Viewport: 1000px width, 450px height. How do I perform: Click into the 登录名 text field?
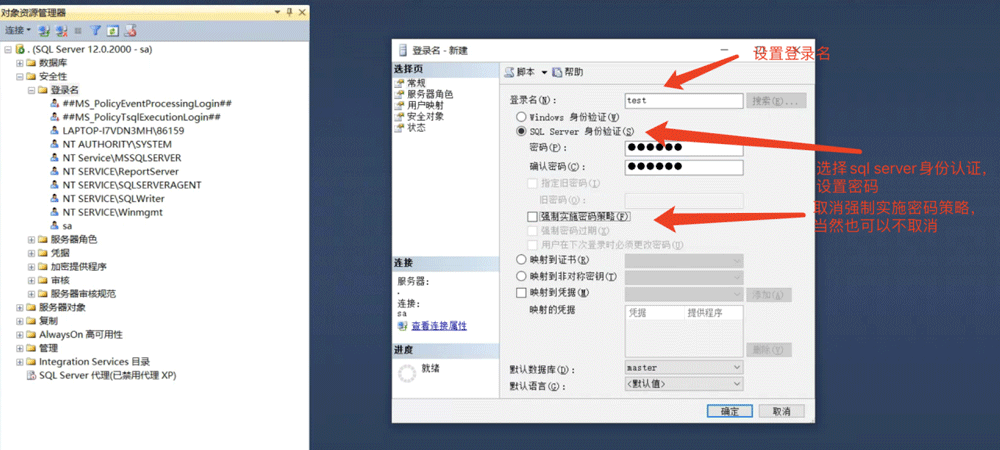(x=684, y=101)
